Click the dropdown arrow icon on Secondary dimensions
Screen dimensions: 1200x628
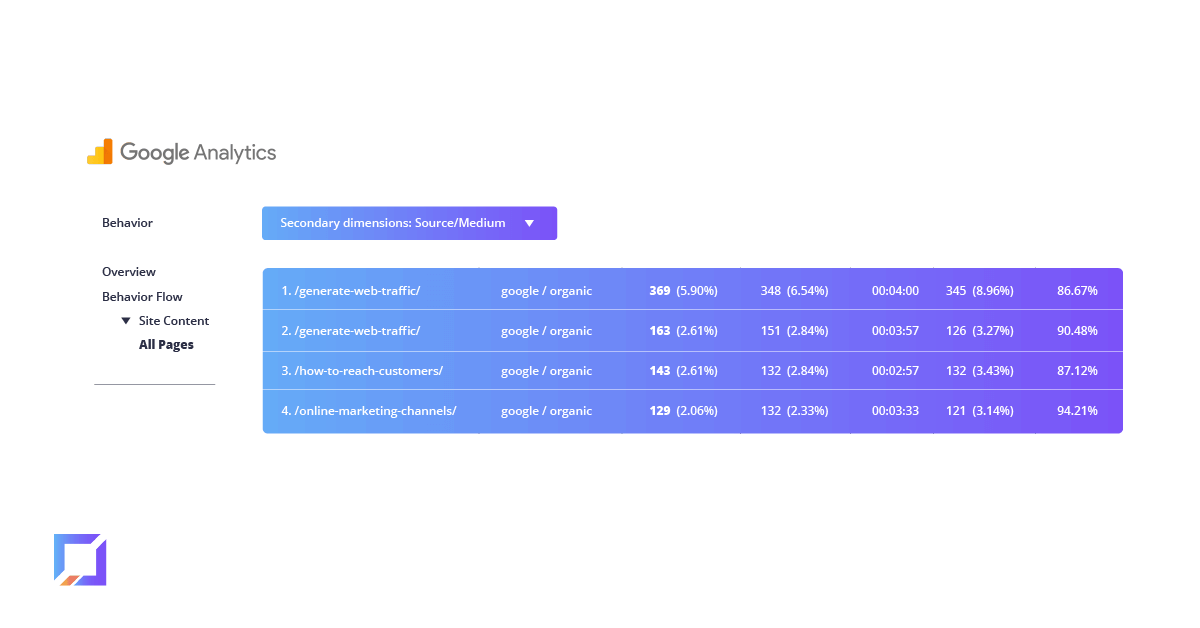[529, 223]
